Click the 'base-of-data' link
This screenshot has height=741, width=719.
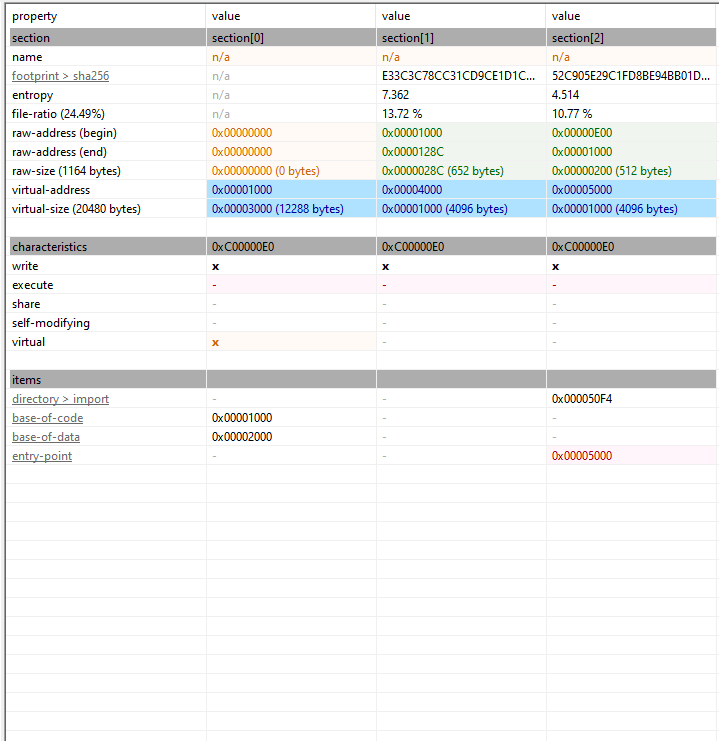(46, 437)
